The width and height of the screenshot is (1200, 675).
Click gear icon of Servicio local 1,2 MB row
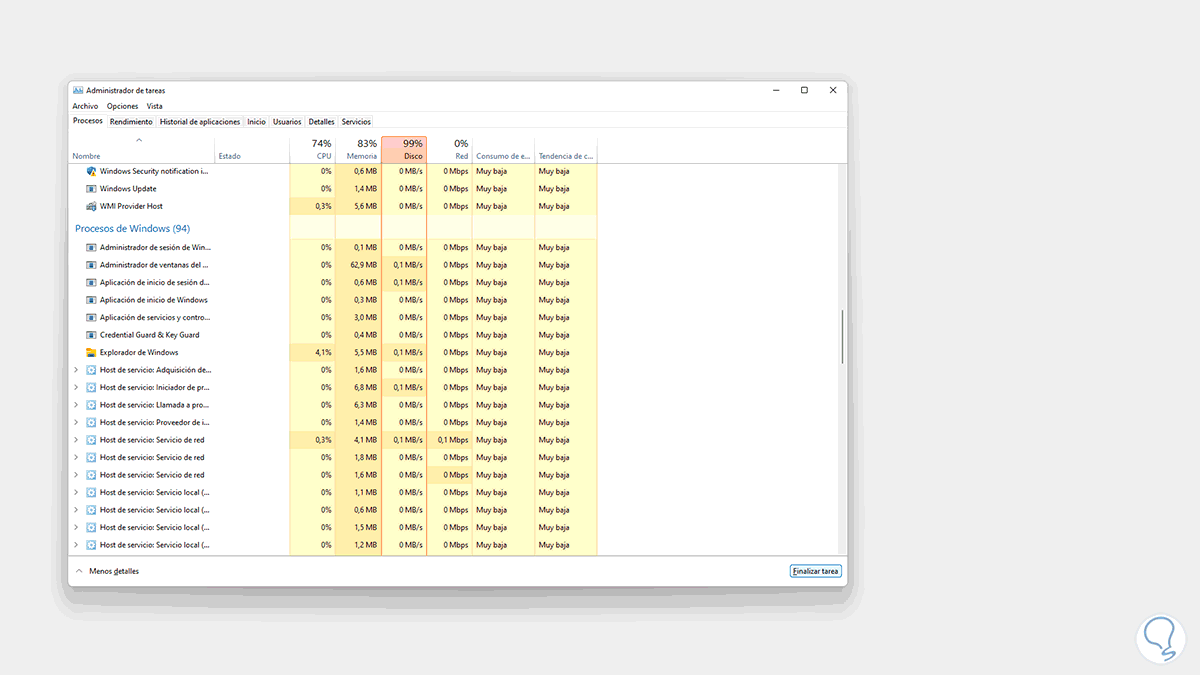(91, 545)
